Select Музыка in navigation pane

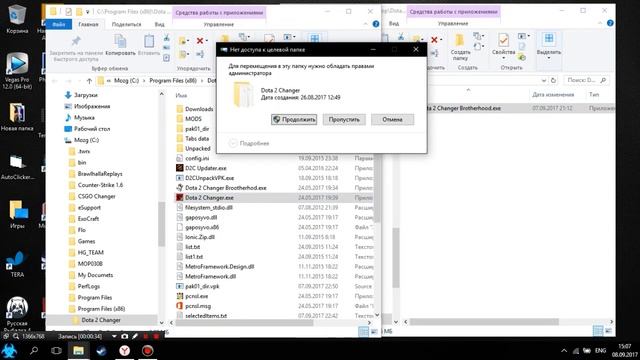pyautogui.click(x=84, y=118)
